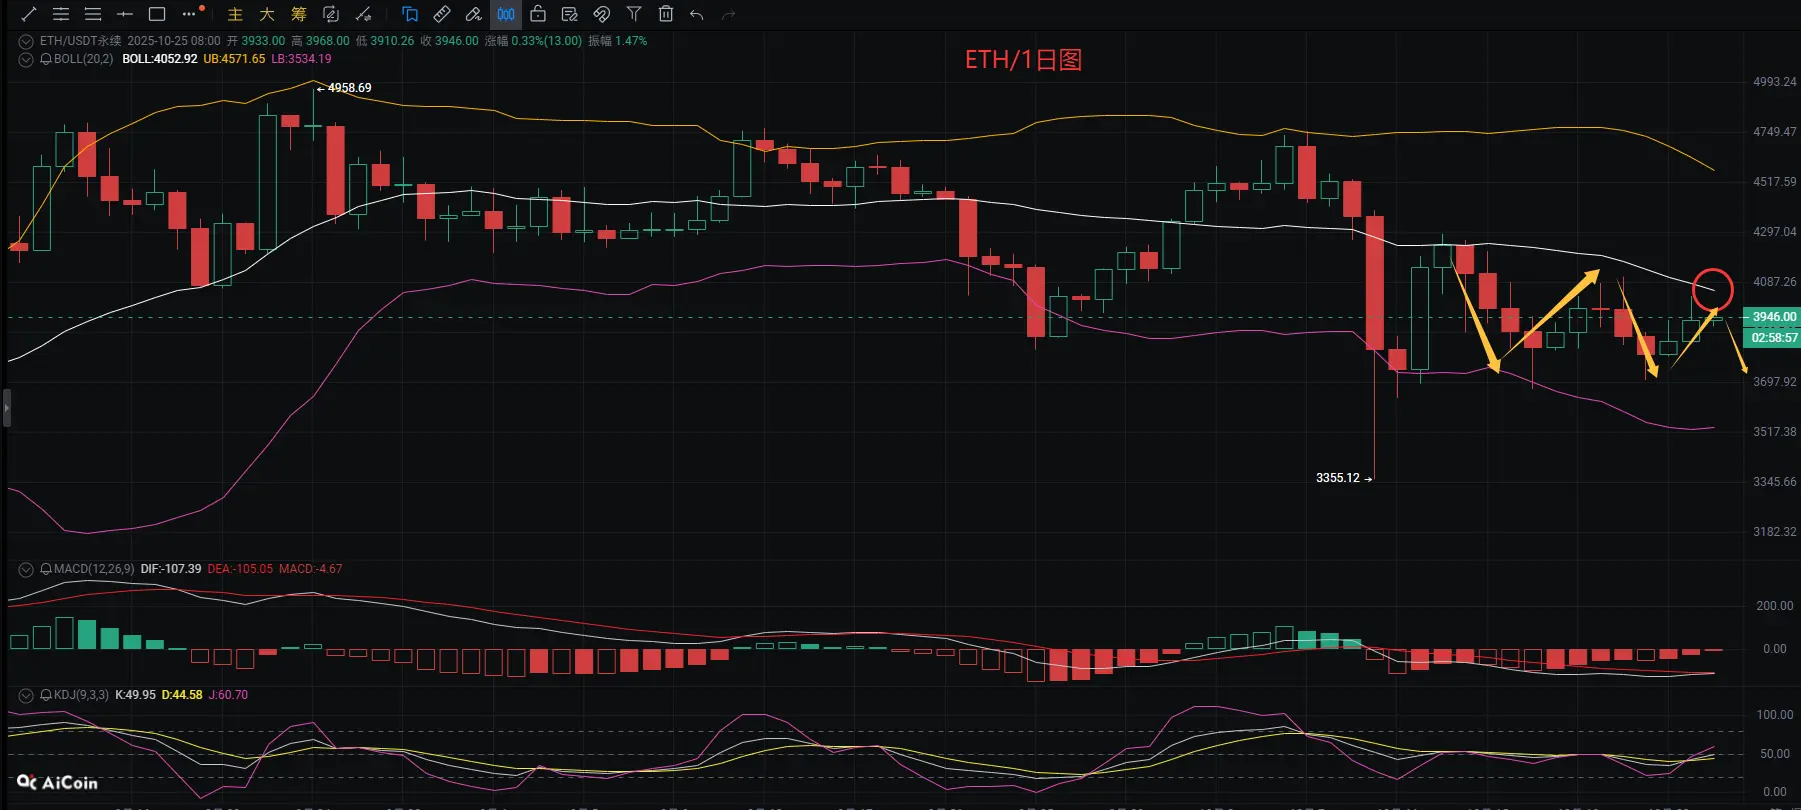
Task: Pick the three horizontal lines tool
Action: (93, 14)
